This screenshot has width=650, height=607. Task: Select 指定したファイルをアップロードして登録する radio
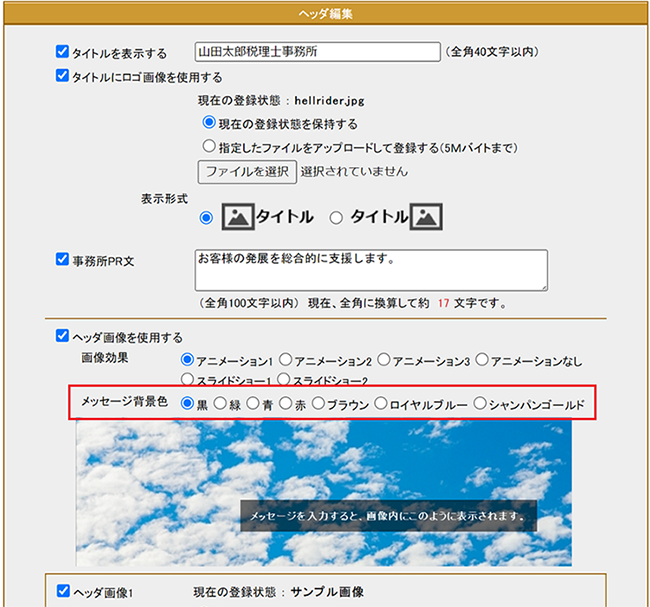pyautogui.click(x=209, y=146)
